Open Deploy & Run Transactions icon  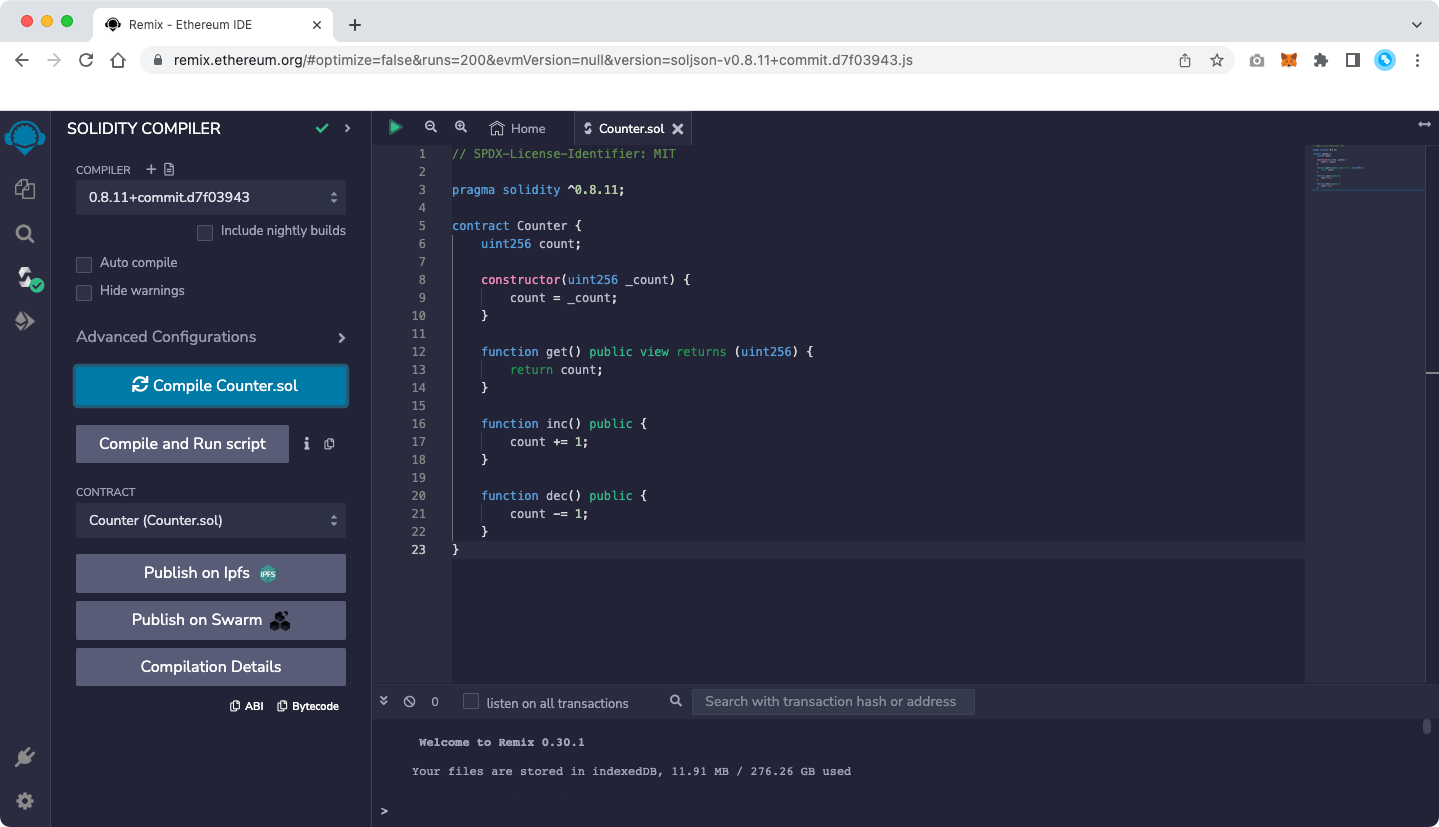click(25, 321)
